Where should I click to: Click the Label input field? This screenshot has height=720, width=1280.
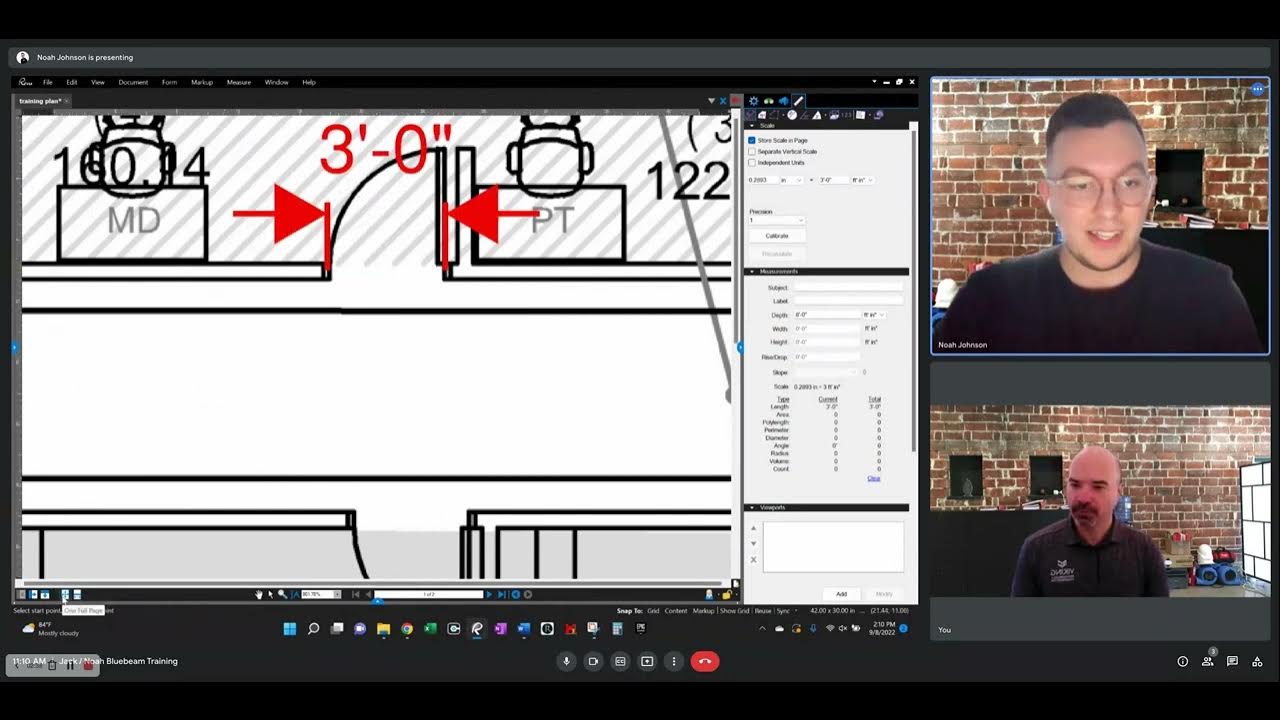(x=848, y=300)
